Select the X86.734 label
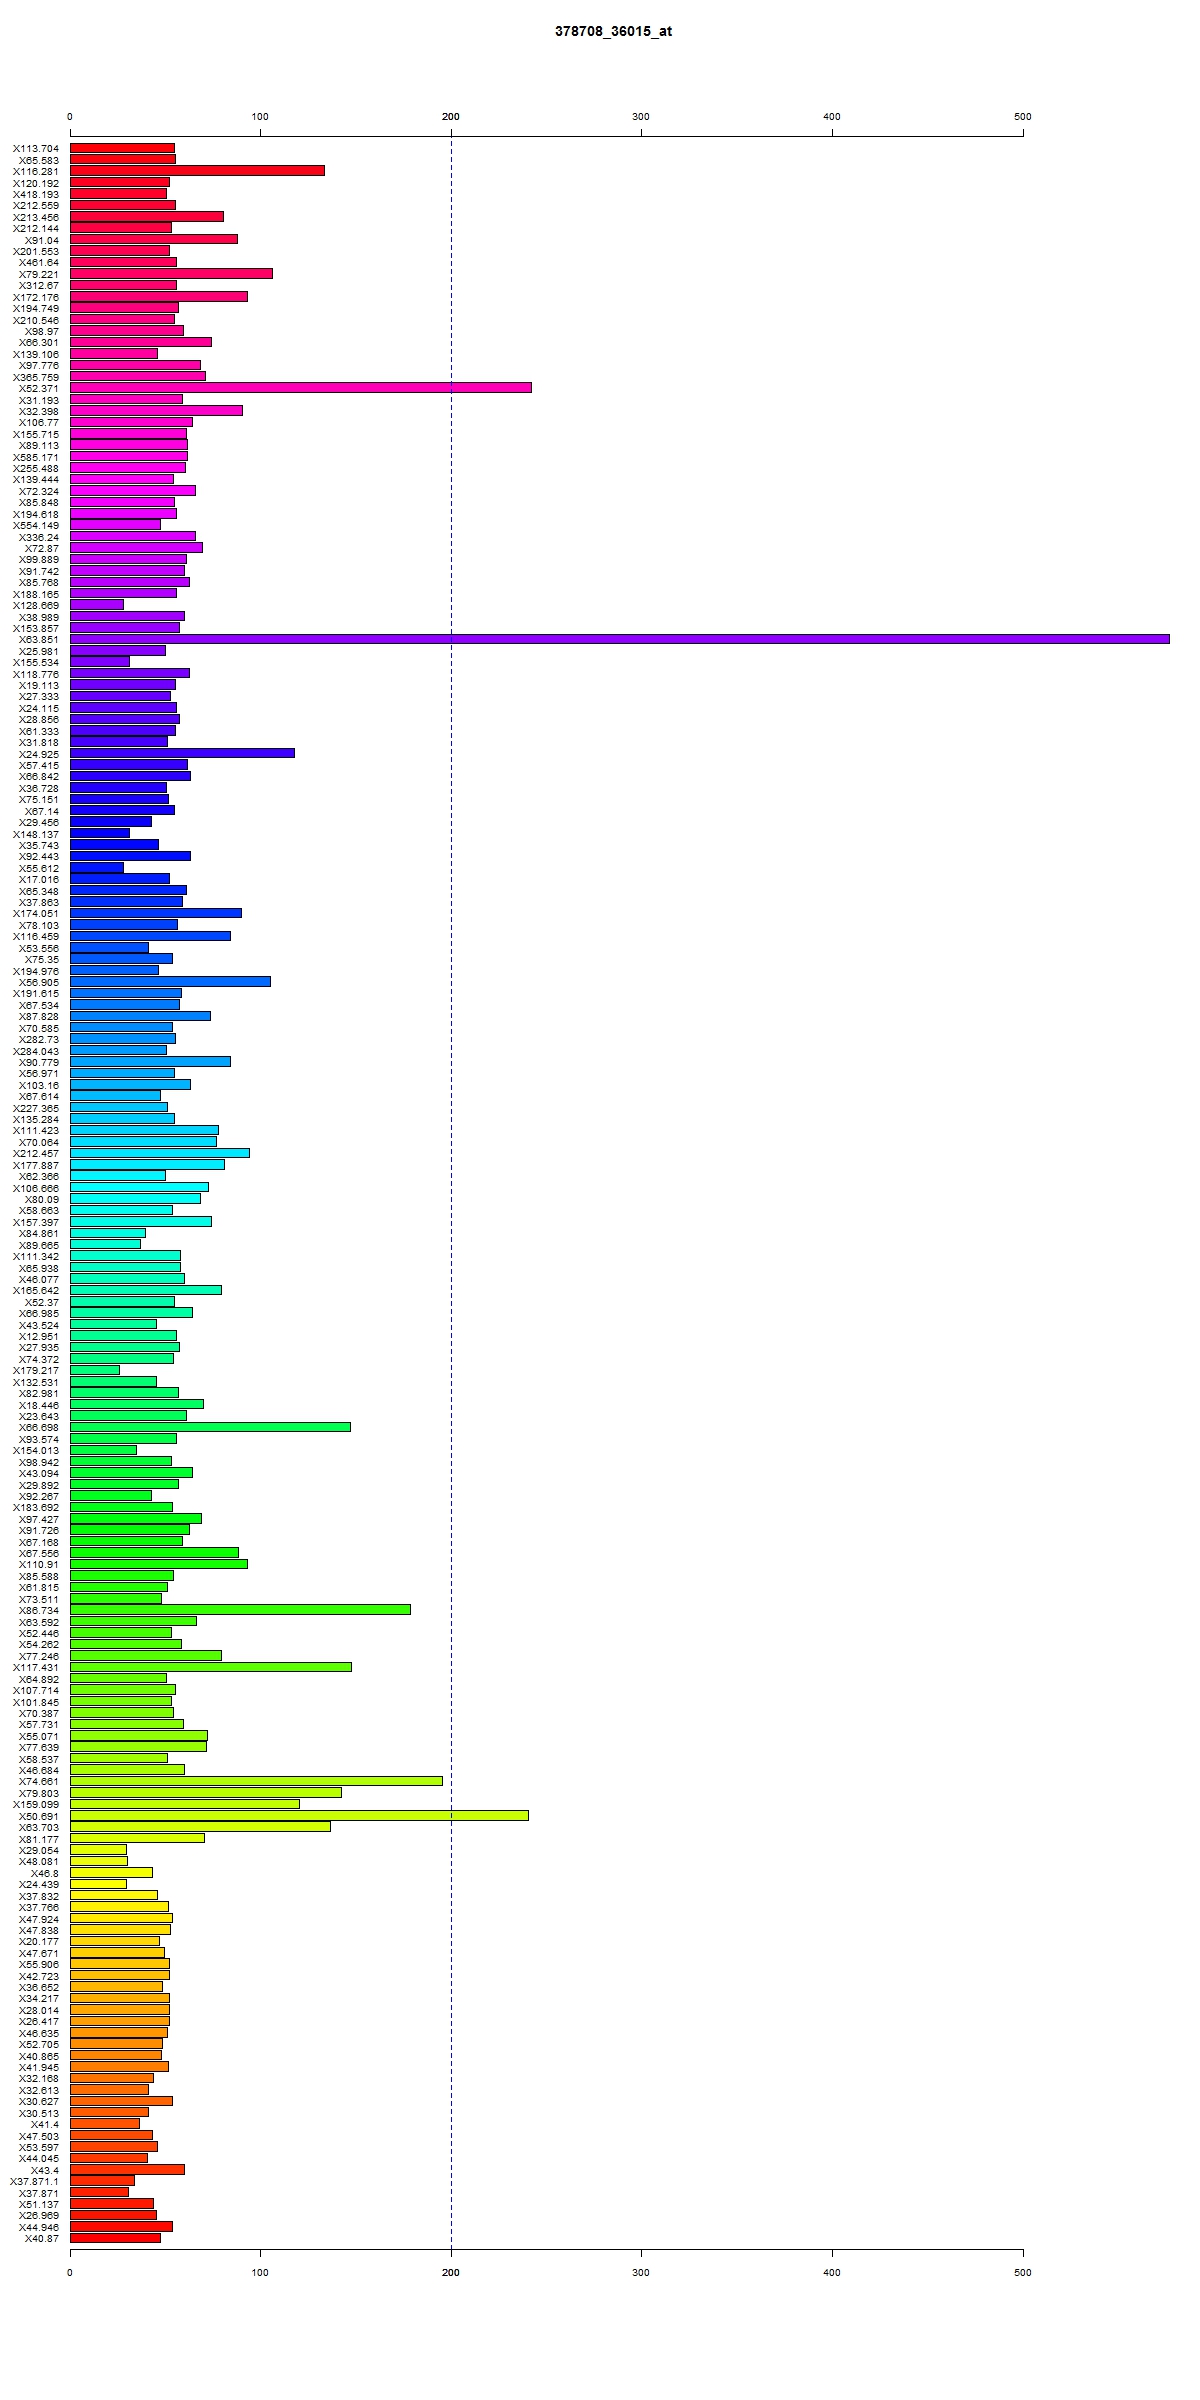The height and width of the screenshot is (2400, 1200). 39,1611
